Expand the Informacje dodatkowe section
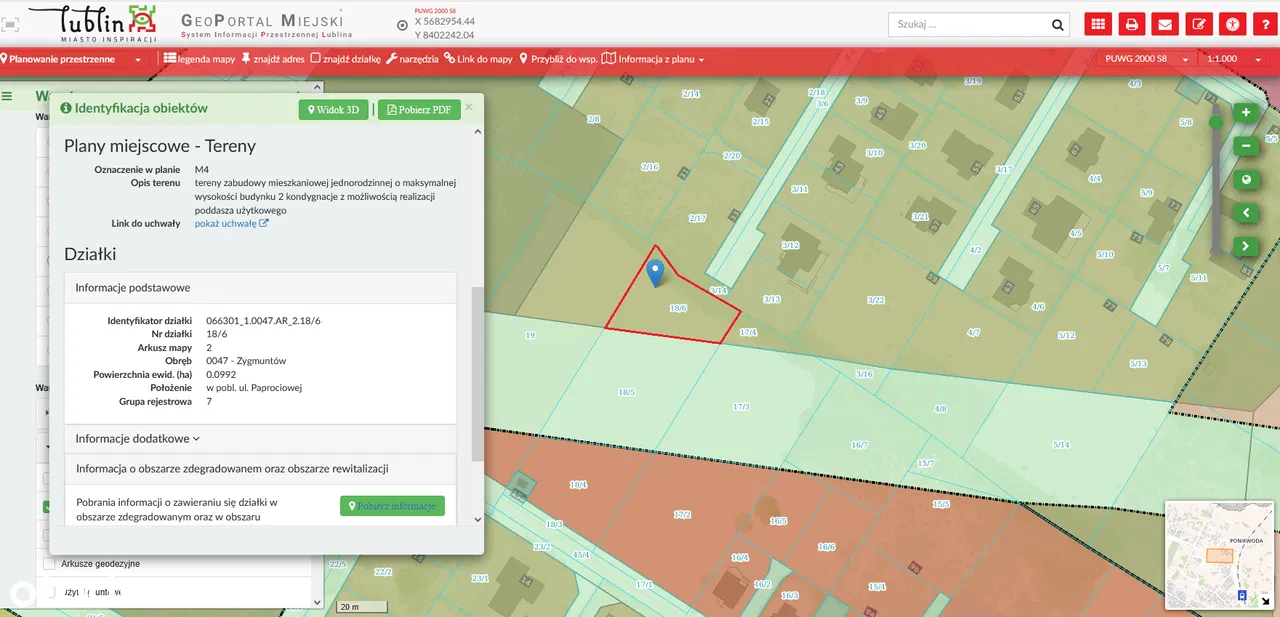Screen dimensions: 1280x617 click(x=138, y=438)
